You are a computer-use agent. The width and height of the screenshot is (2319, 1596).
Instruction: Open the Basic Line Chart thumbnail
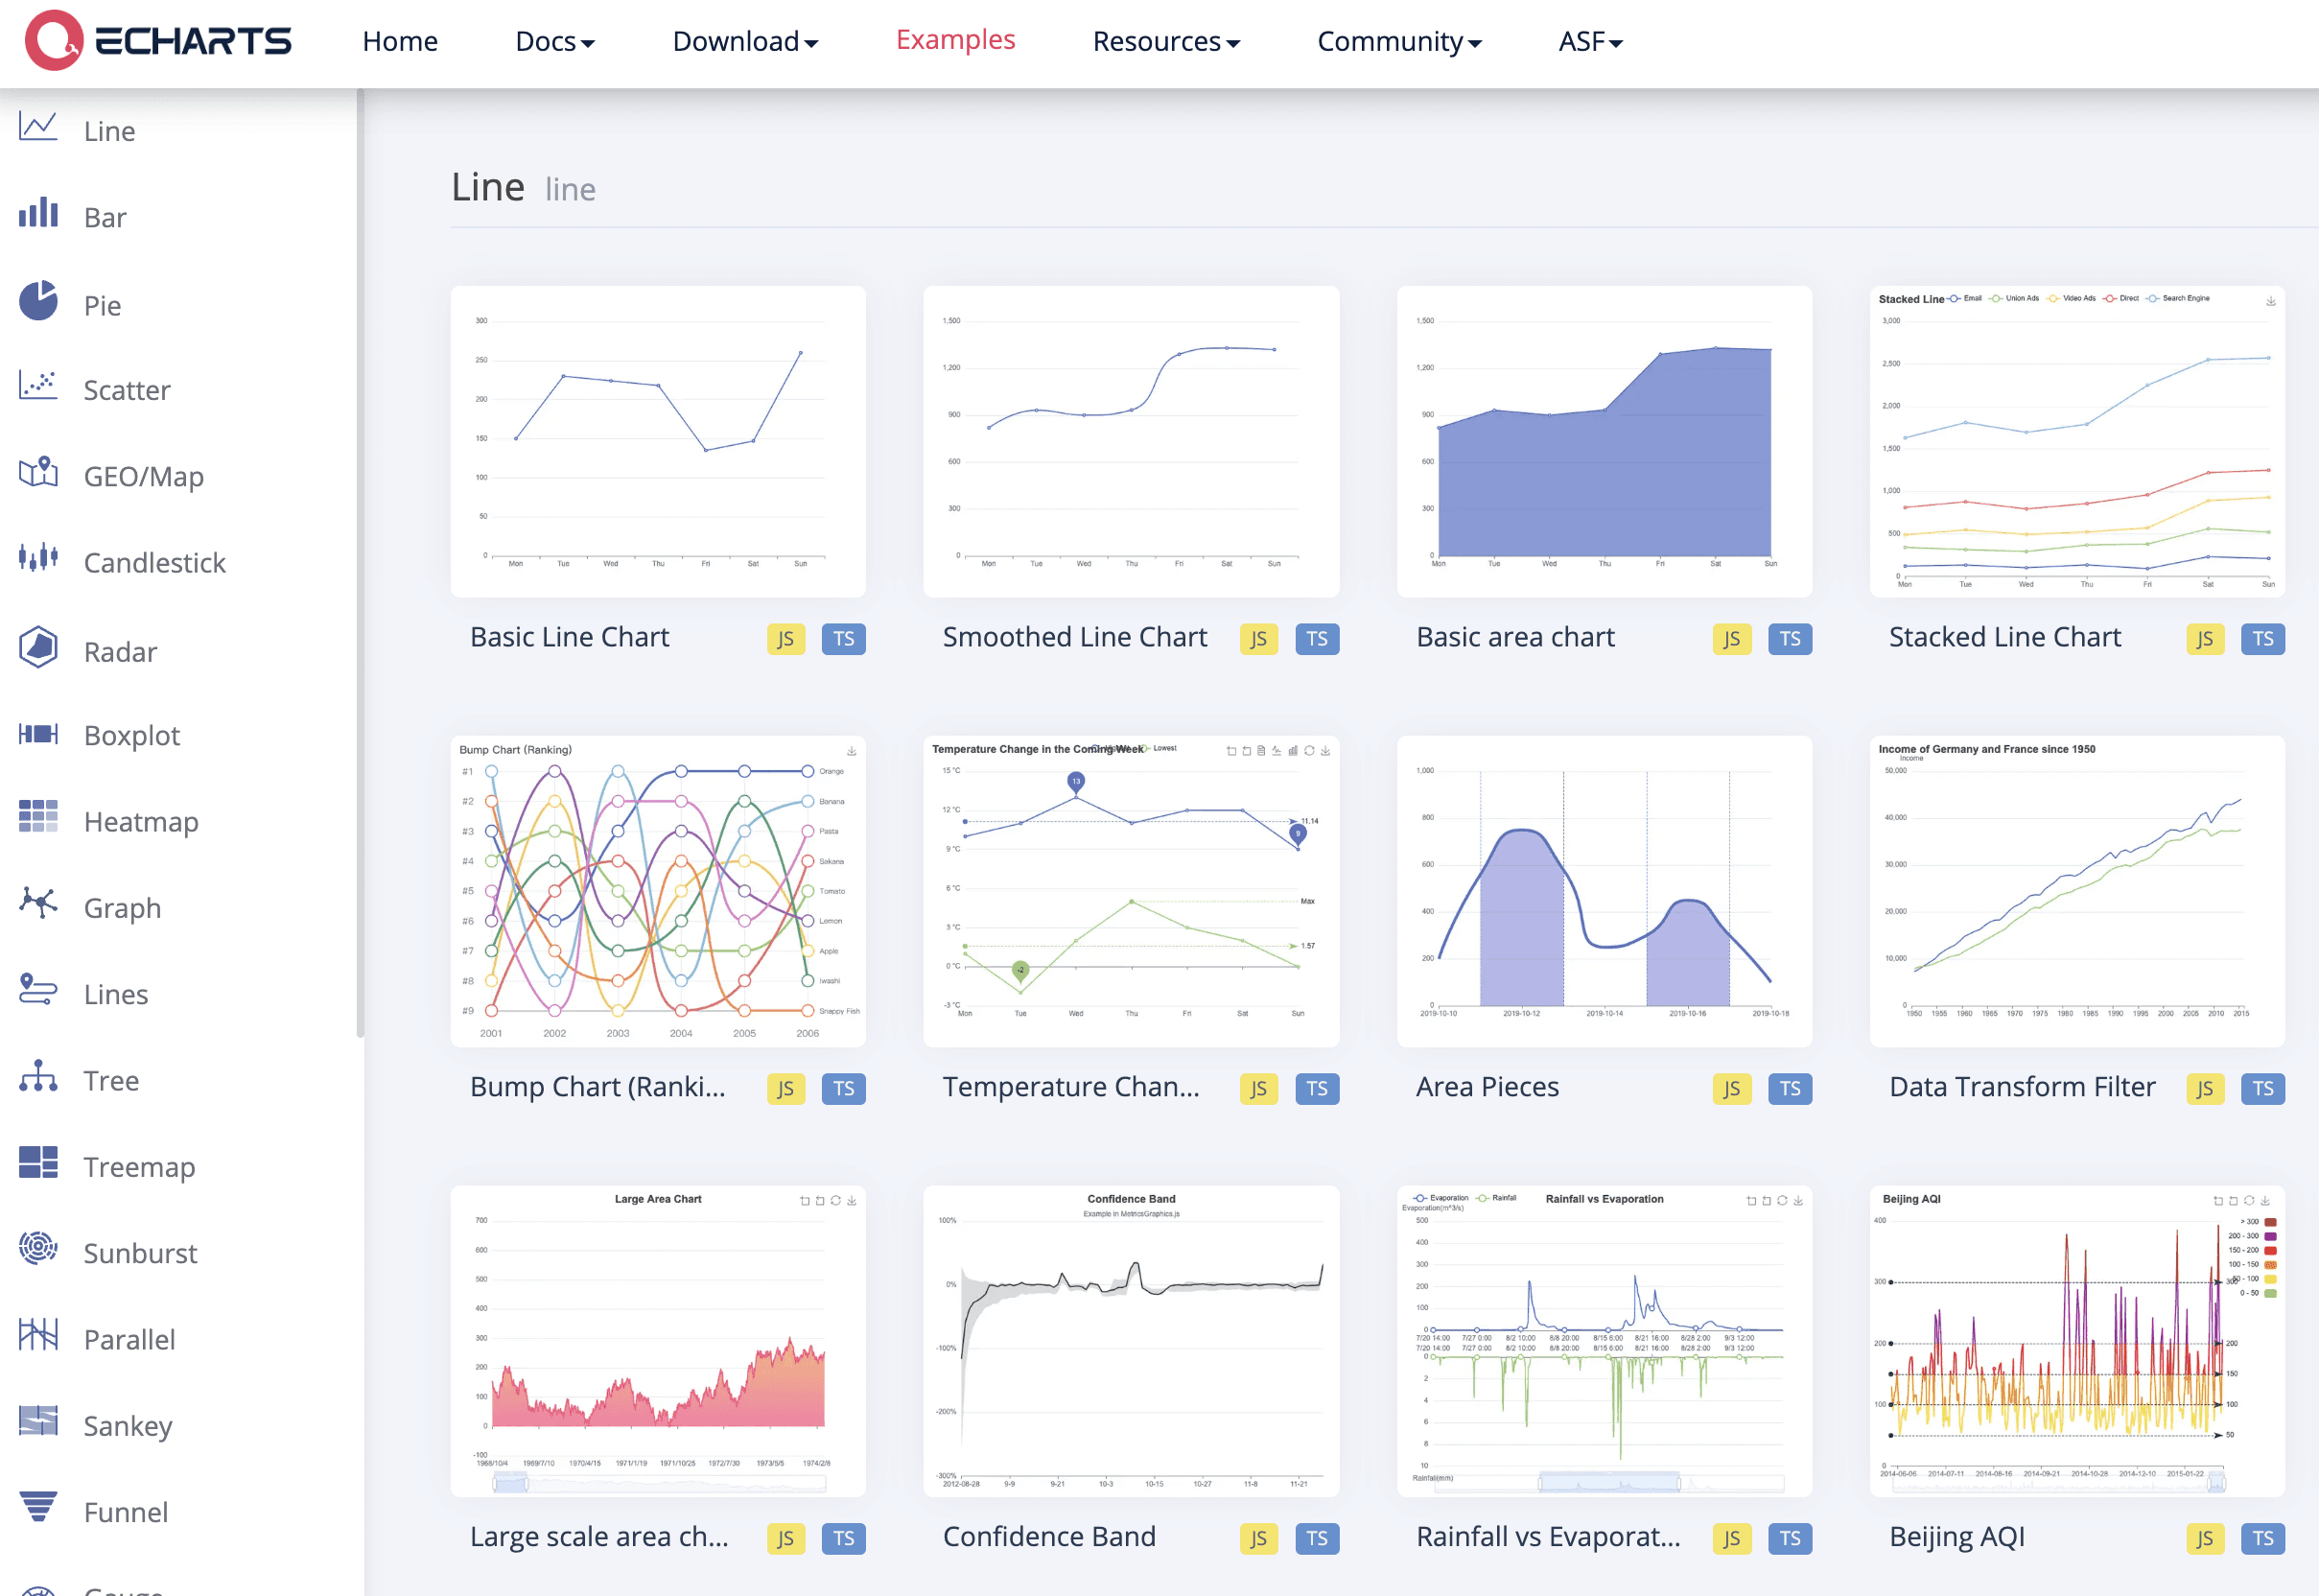658,442
